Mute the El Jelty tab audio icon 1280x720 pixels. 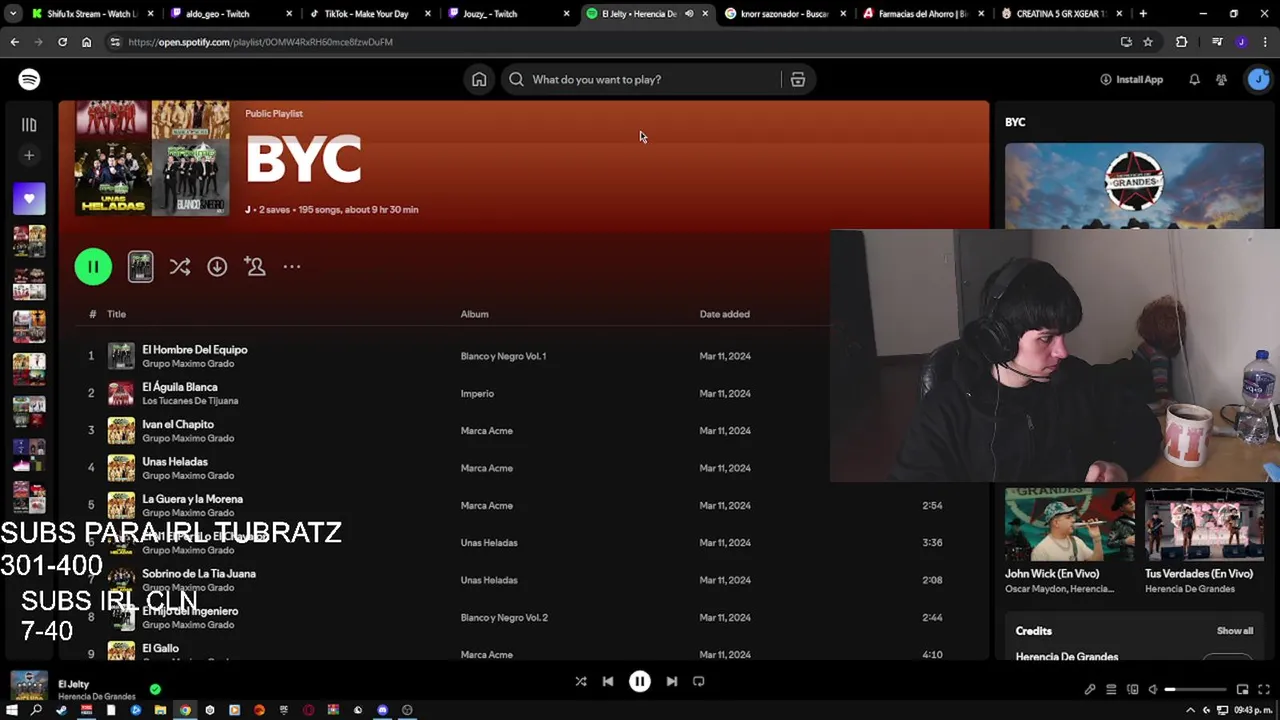689,14
